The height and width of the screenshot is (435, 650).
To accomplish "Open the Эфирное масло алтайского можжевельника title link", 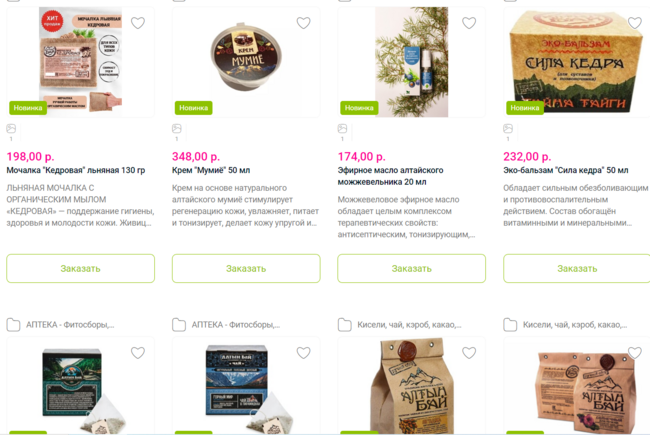I will point(390,176).
